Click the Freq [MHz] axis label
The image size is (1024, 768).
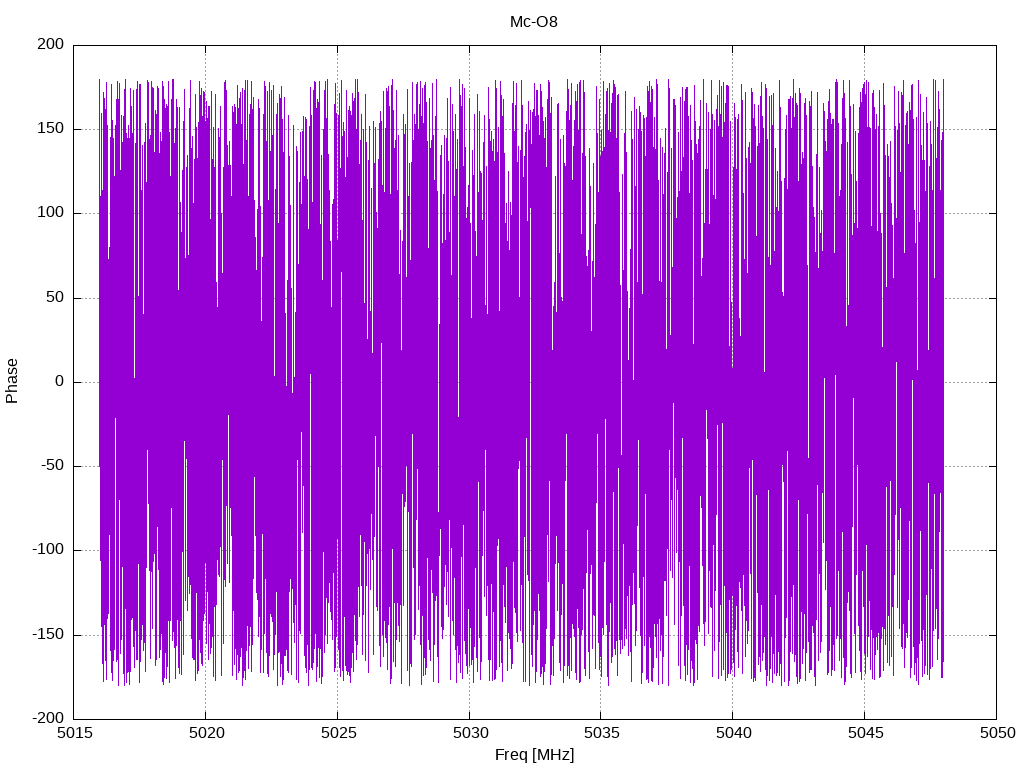(x=534, y=754)
